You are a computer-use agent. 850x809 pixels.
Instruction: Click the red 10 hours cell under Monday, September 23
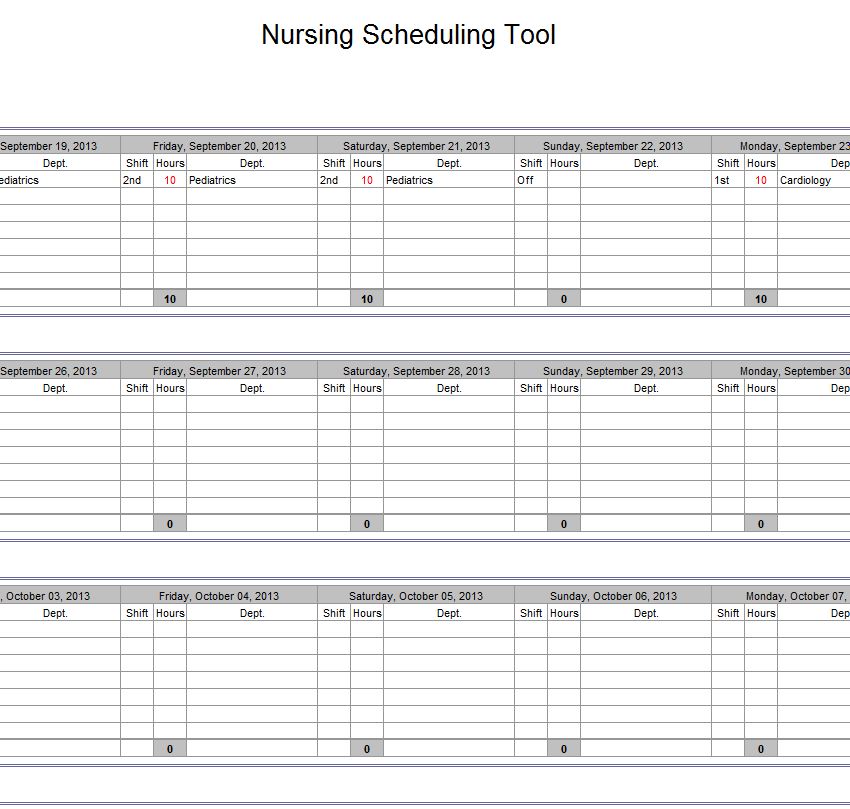point(761,180)
